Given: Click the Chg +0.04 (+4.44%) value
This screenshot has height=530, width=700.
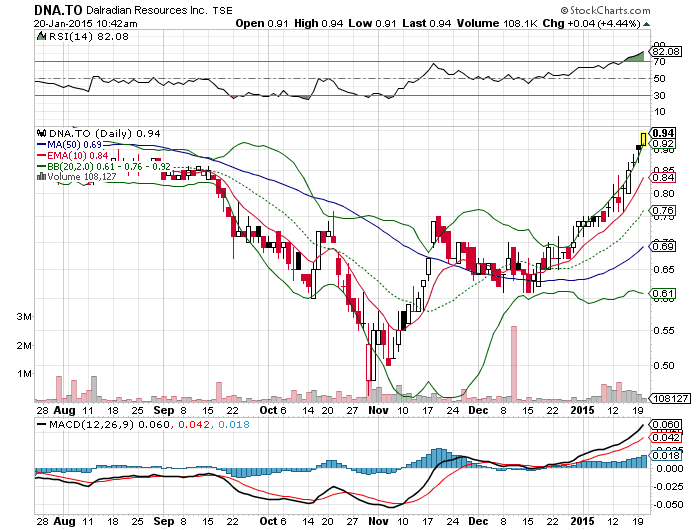Looking at the screenshot, I should point(592,24).
